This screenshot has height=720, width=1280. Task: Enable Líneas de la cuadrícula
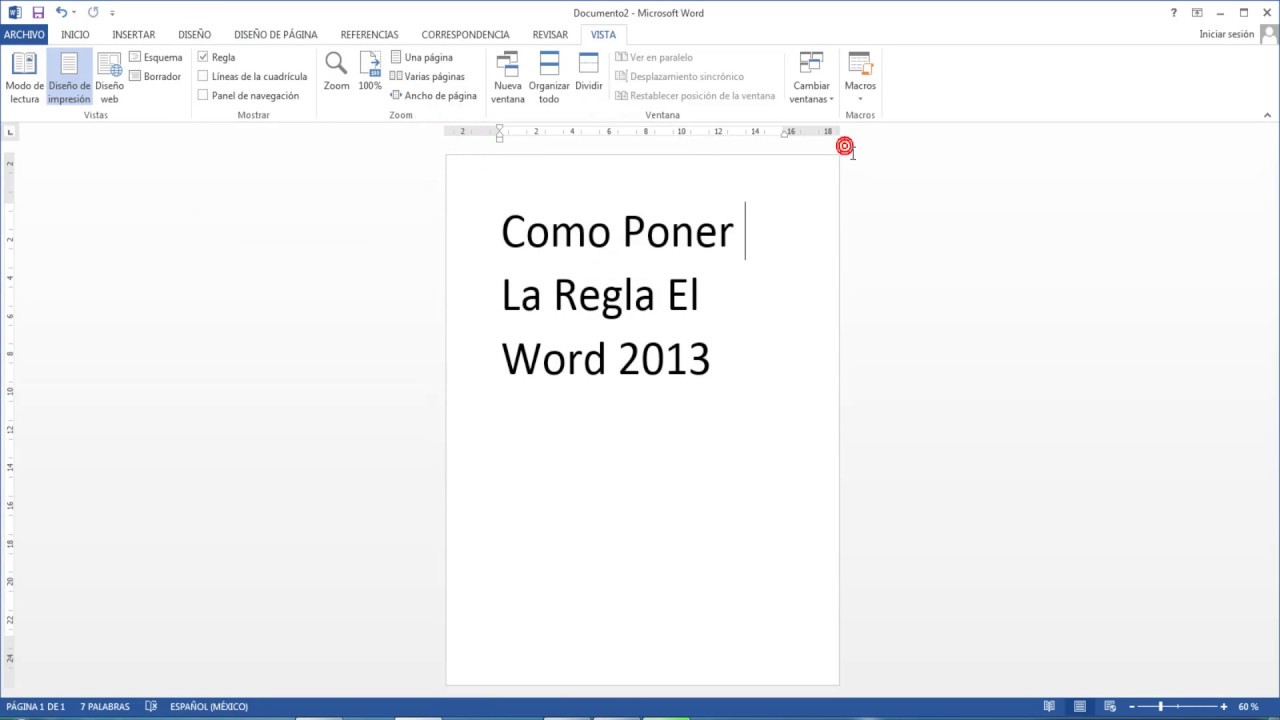click(203, 76)
